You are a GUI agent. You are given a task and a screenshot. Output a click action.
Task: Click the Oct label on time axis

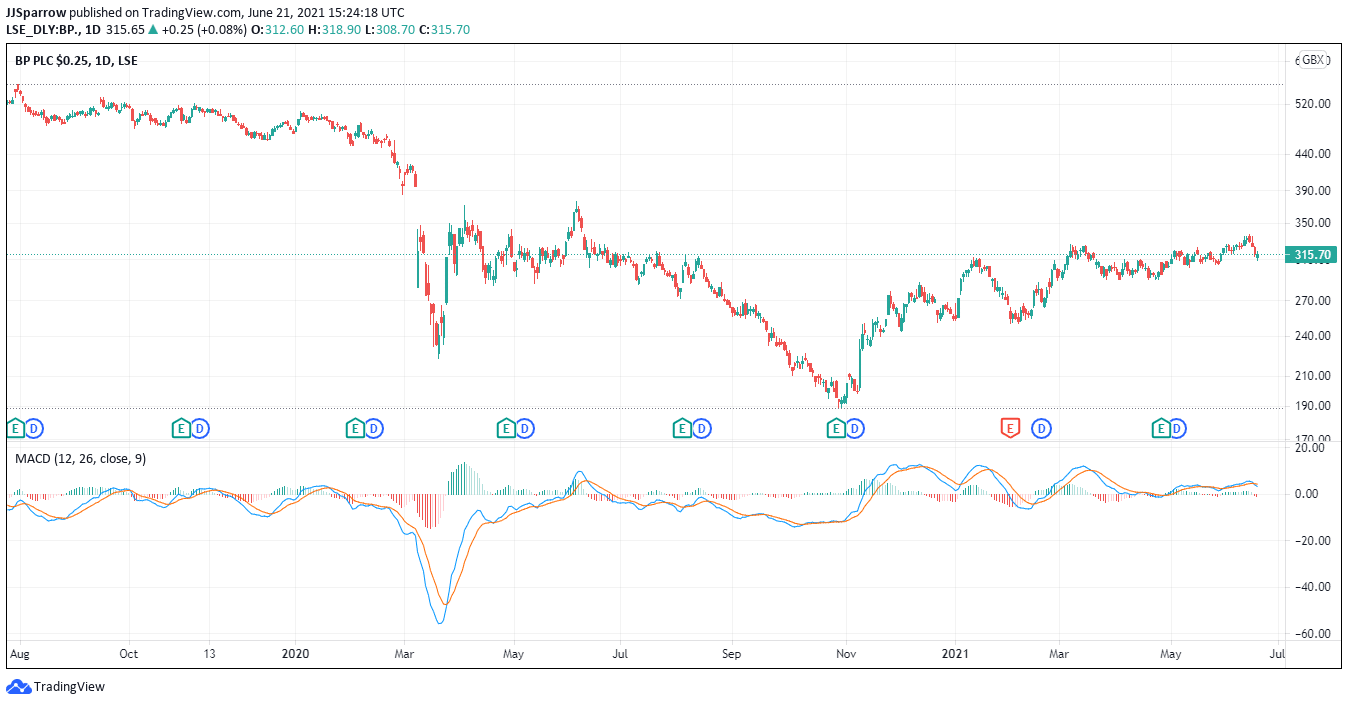click(130, 655)
